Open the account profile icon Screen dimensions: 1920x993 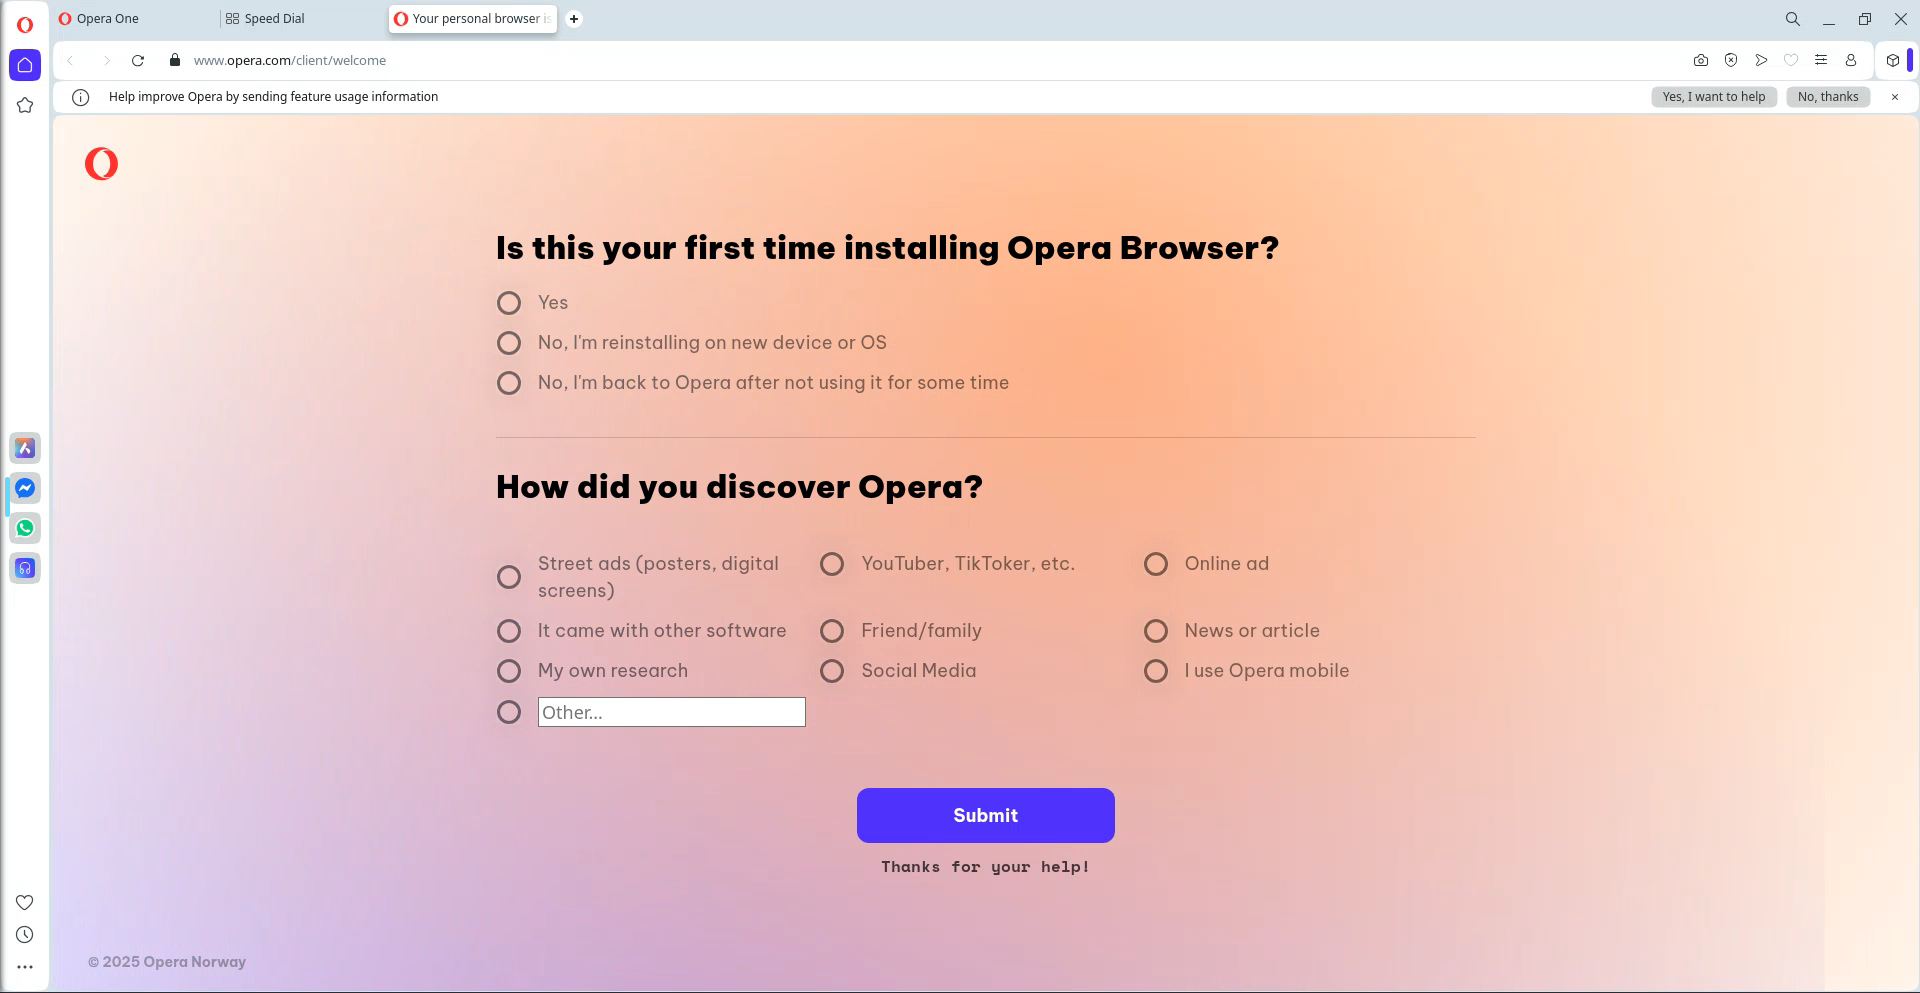coord(1851,60)
